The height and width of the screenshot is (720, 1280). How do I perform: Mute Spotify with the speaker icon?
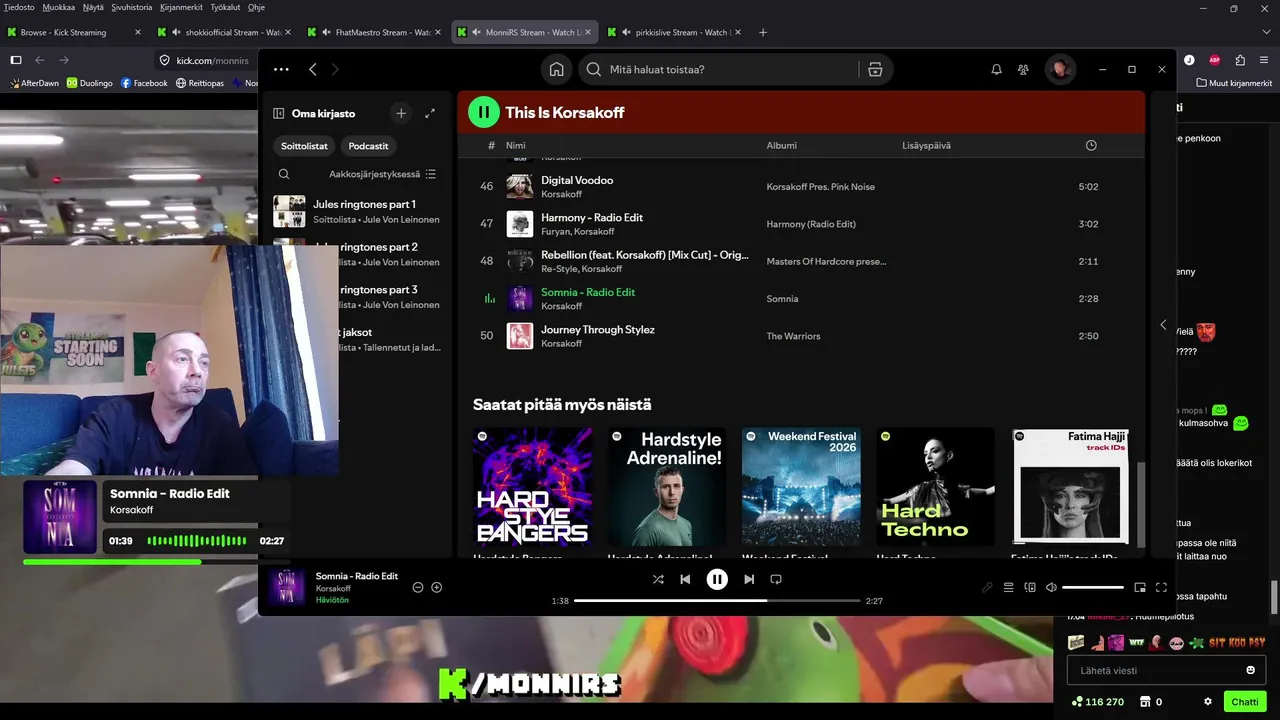click(x=1051, y=587)
